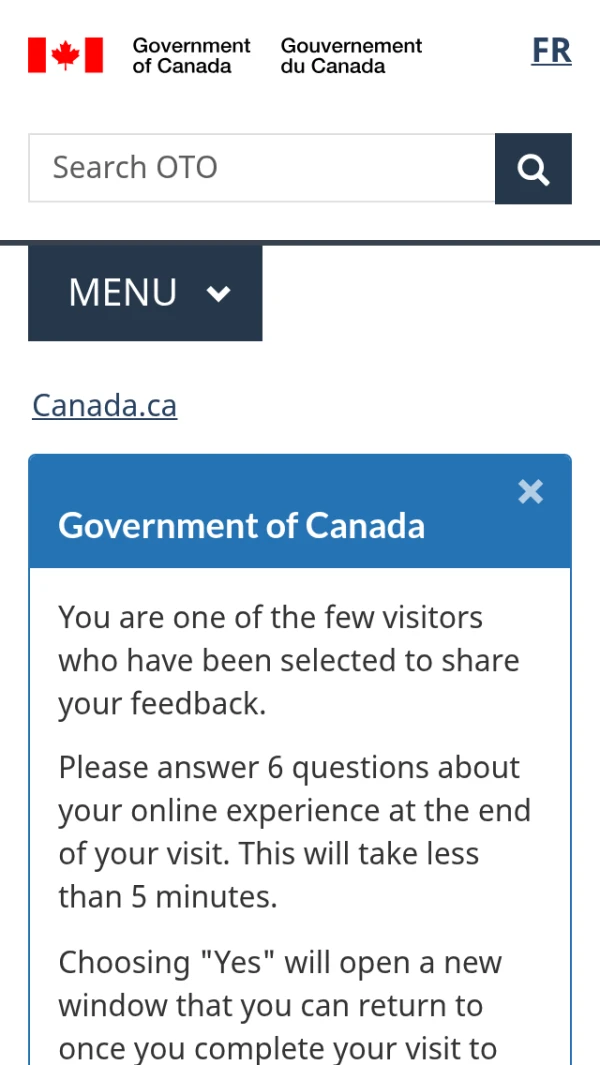Open the Canada.ca breadcrumb link
600x1065 pixels.
(105, 405)
